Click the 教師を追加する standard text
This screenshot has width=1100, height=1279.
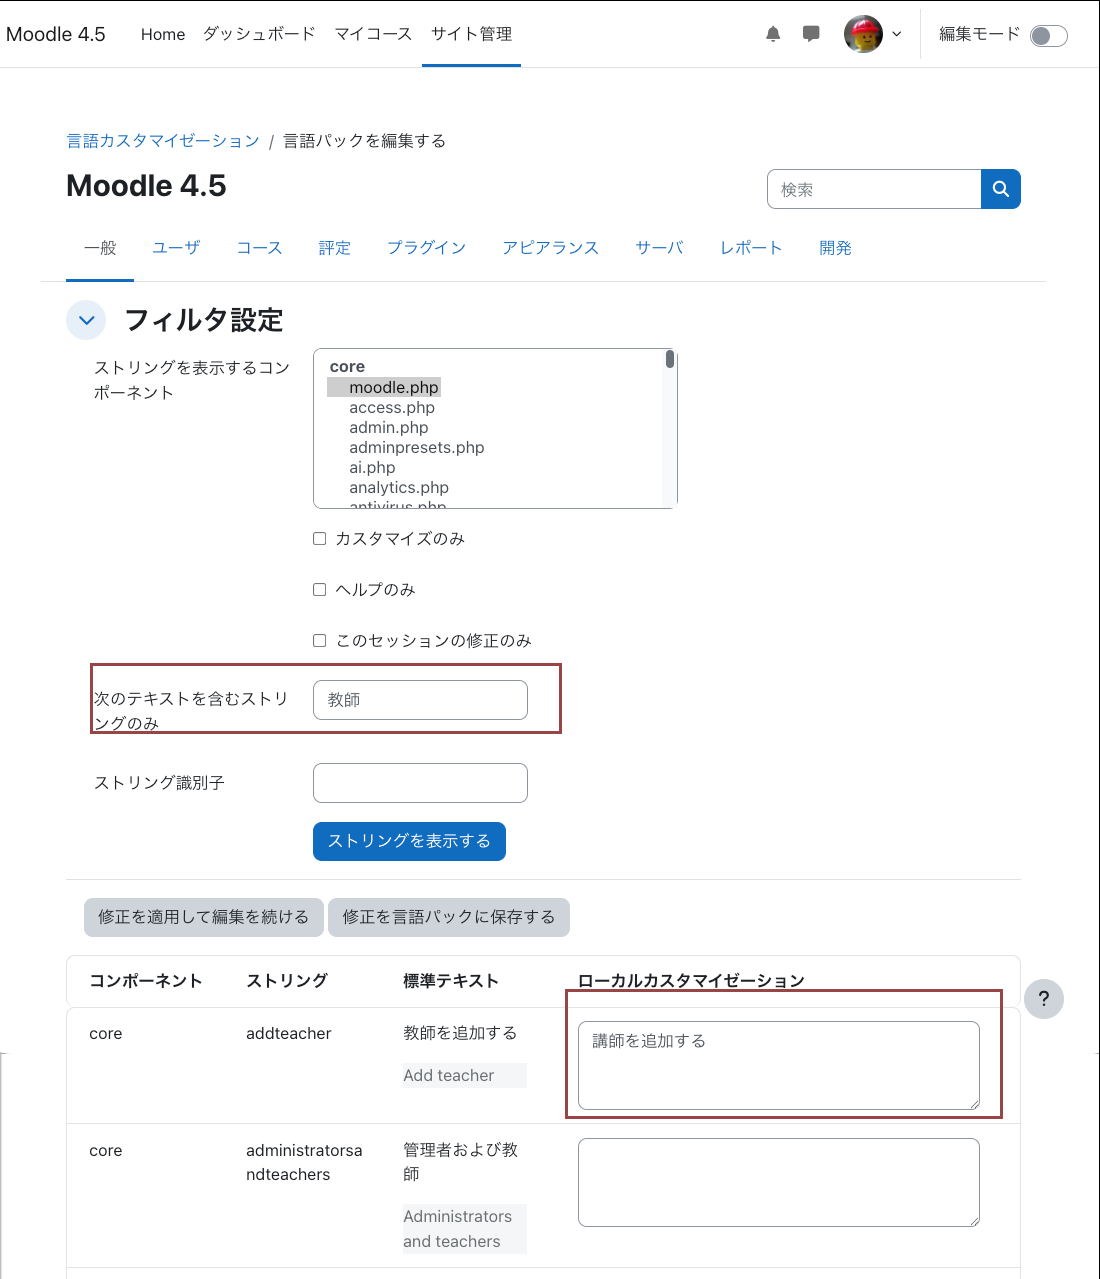click(460, 1033)
